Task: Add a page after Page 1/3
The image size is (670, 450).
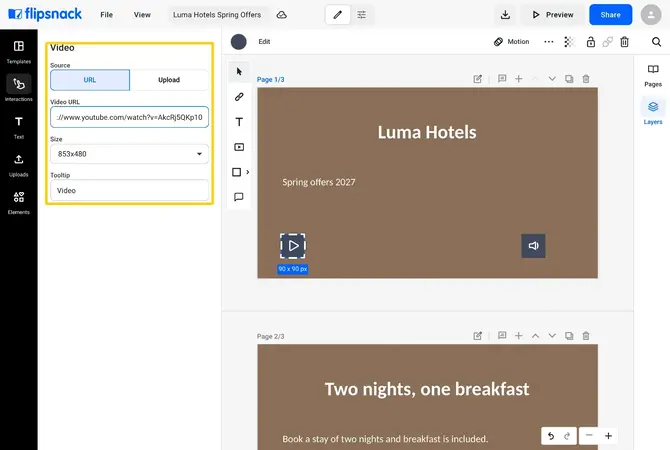Action: (518, 79)
